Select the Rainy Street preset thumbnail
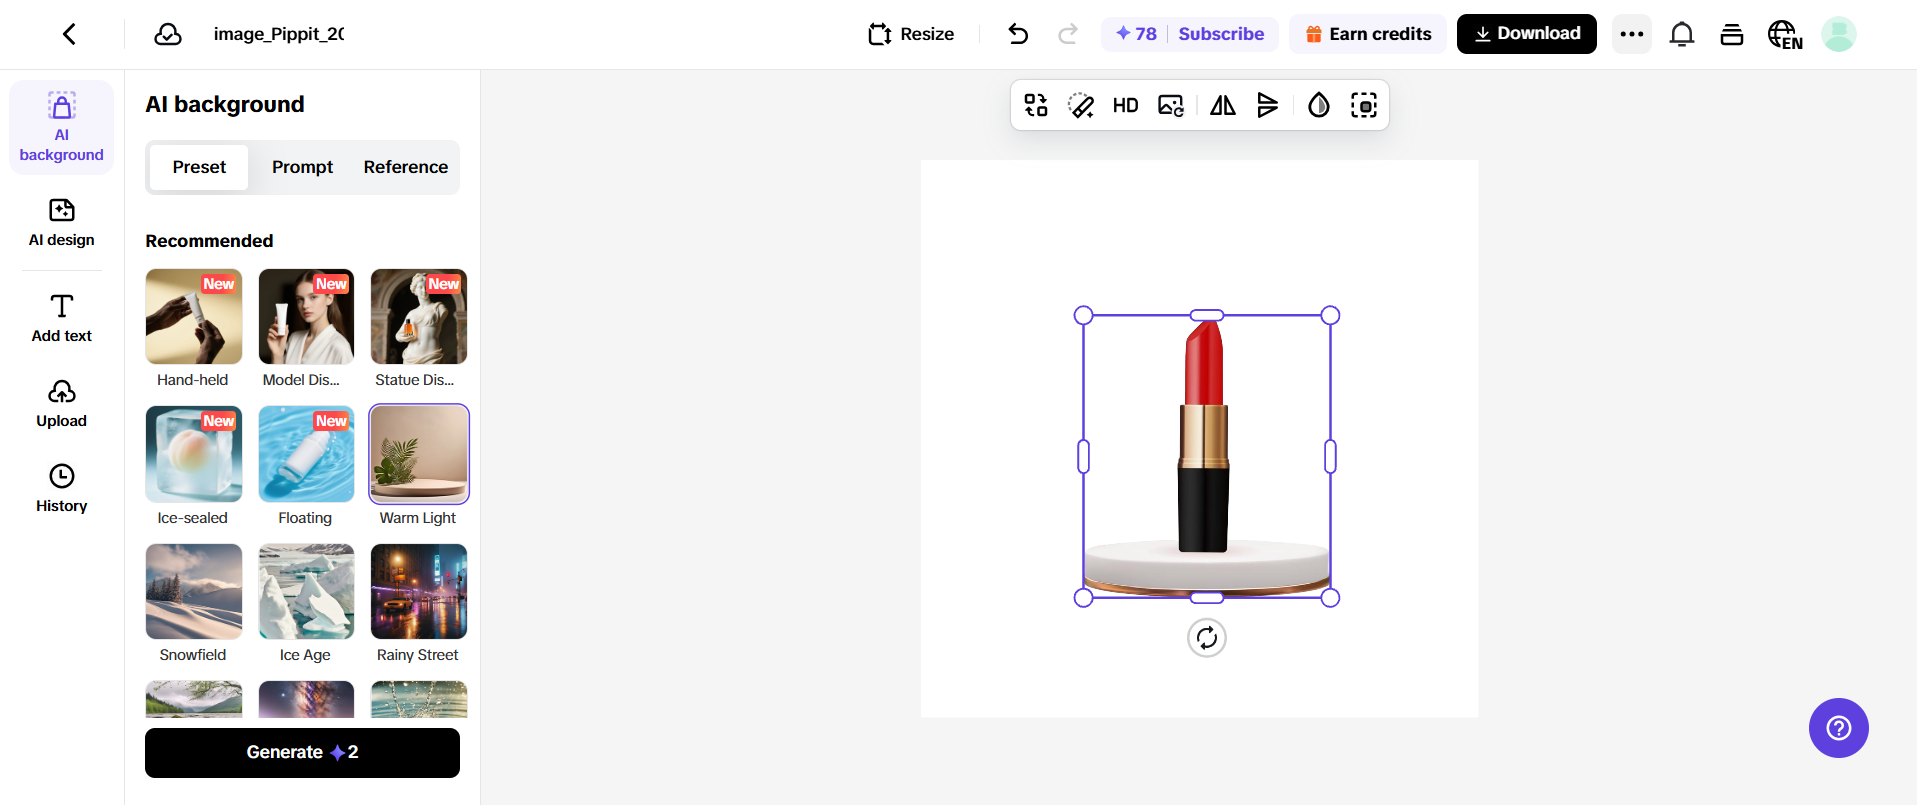 (419, 591)
